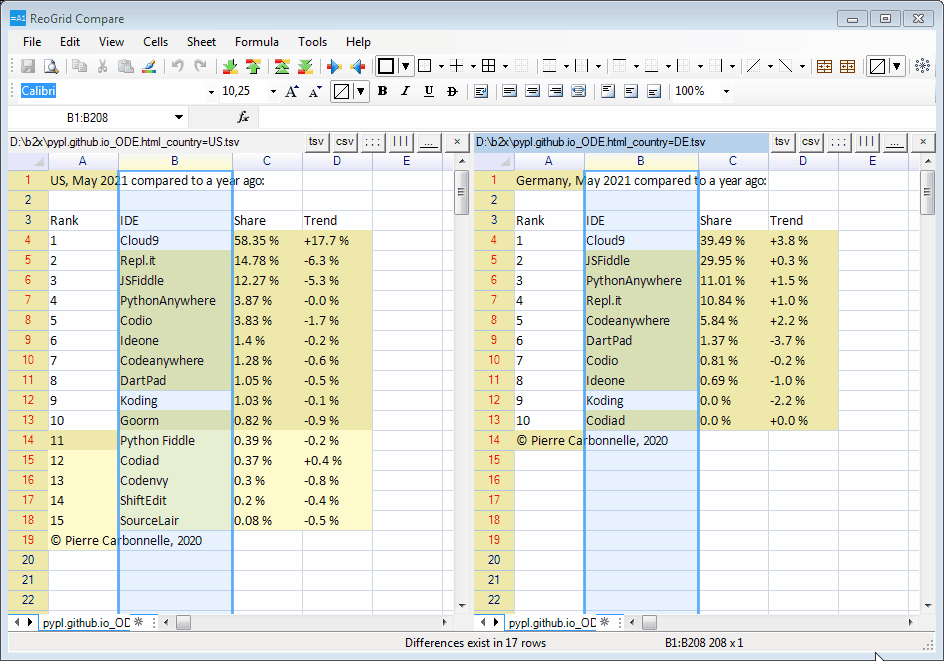
Task: Toggle Underline formatting
Action: pos(429,92)
